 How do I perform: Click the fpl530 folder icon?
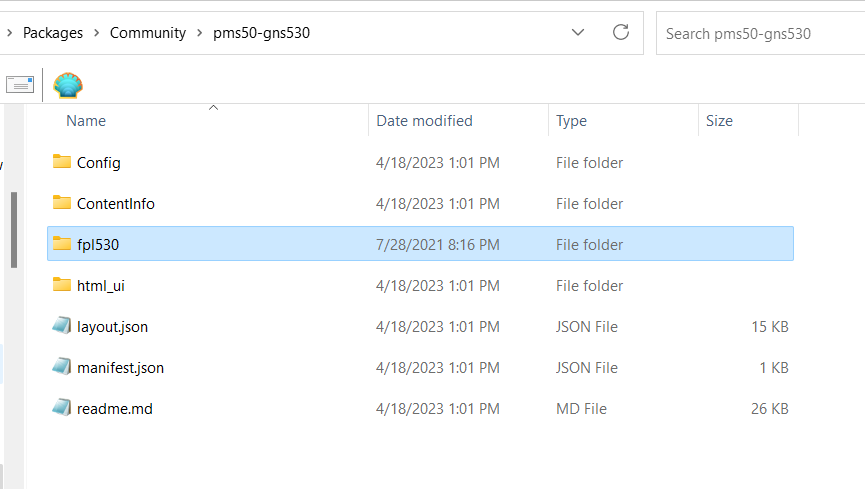click(62, 244)
